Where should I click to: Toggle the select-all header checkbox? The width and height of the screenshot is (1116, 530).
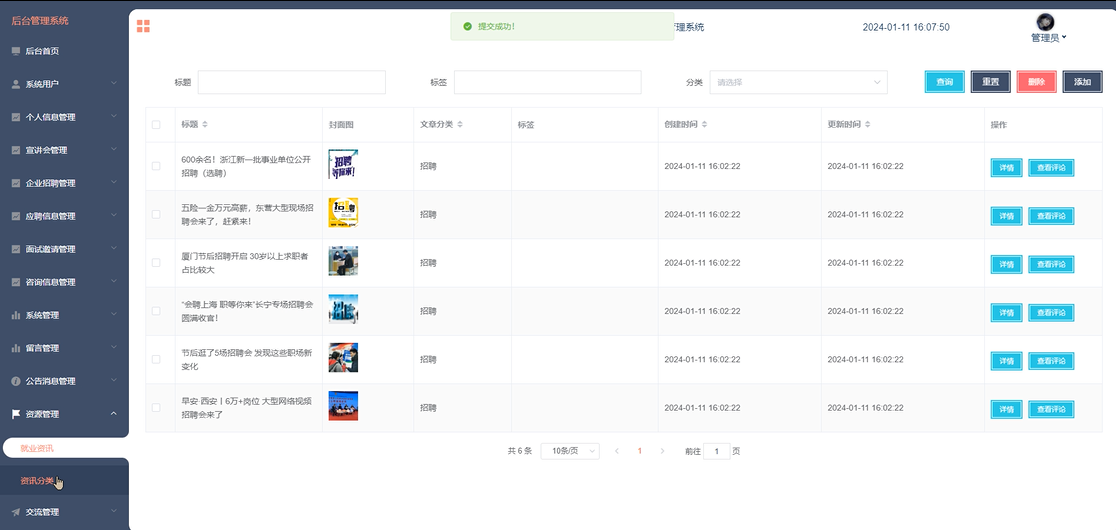pyautogui.click(x=156, y=125)
